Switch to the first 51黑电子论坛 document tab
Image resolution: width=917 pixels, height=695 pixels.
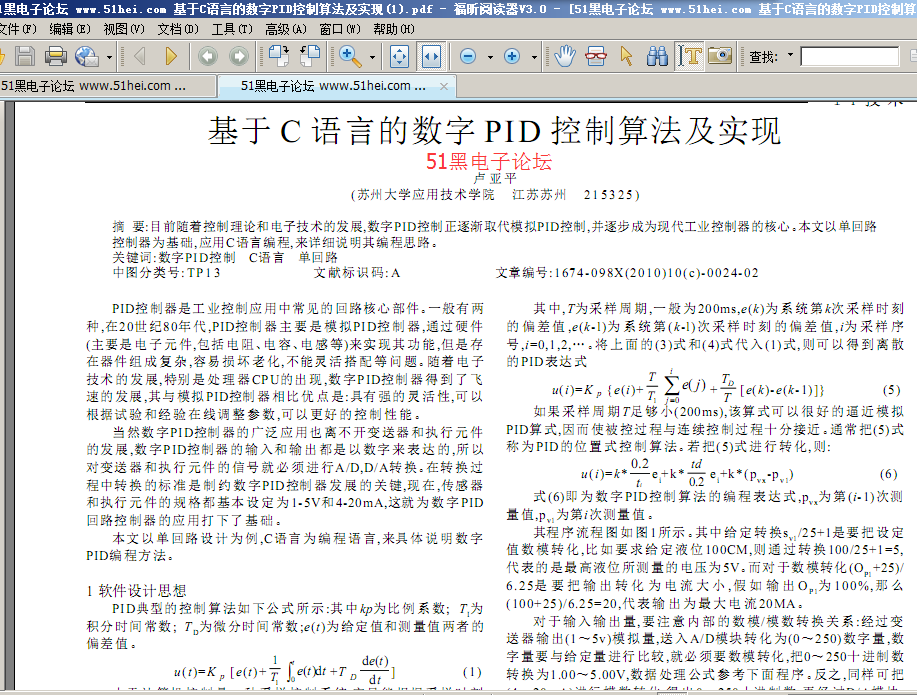click(107, 86)
